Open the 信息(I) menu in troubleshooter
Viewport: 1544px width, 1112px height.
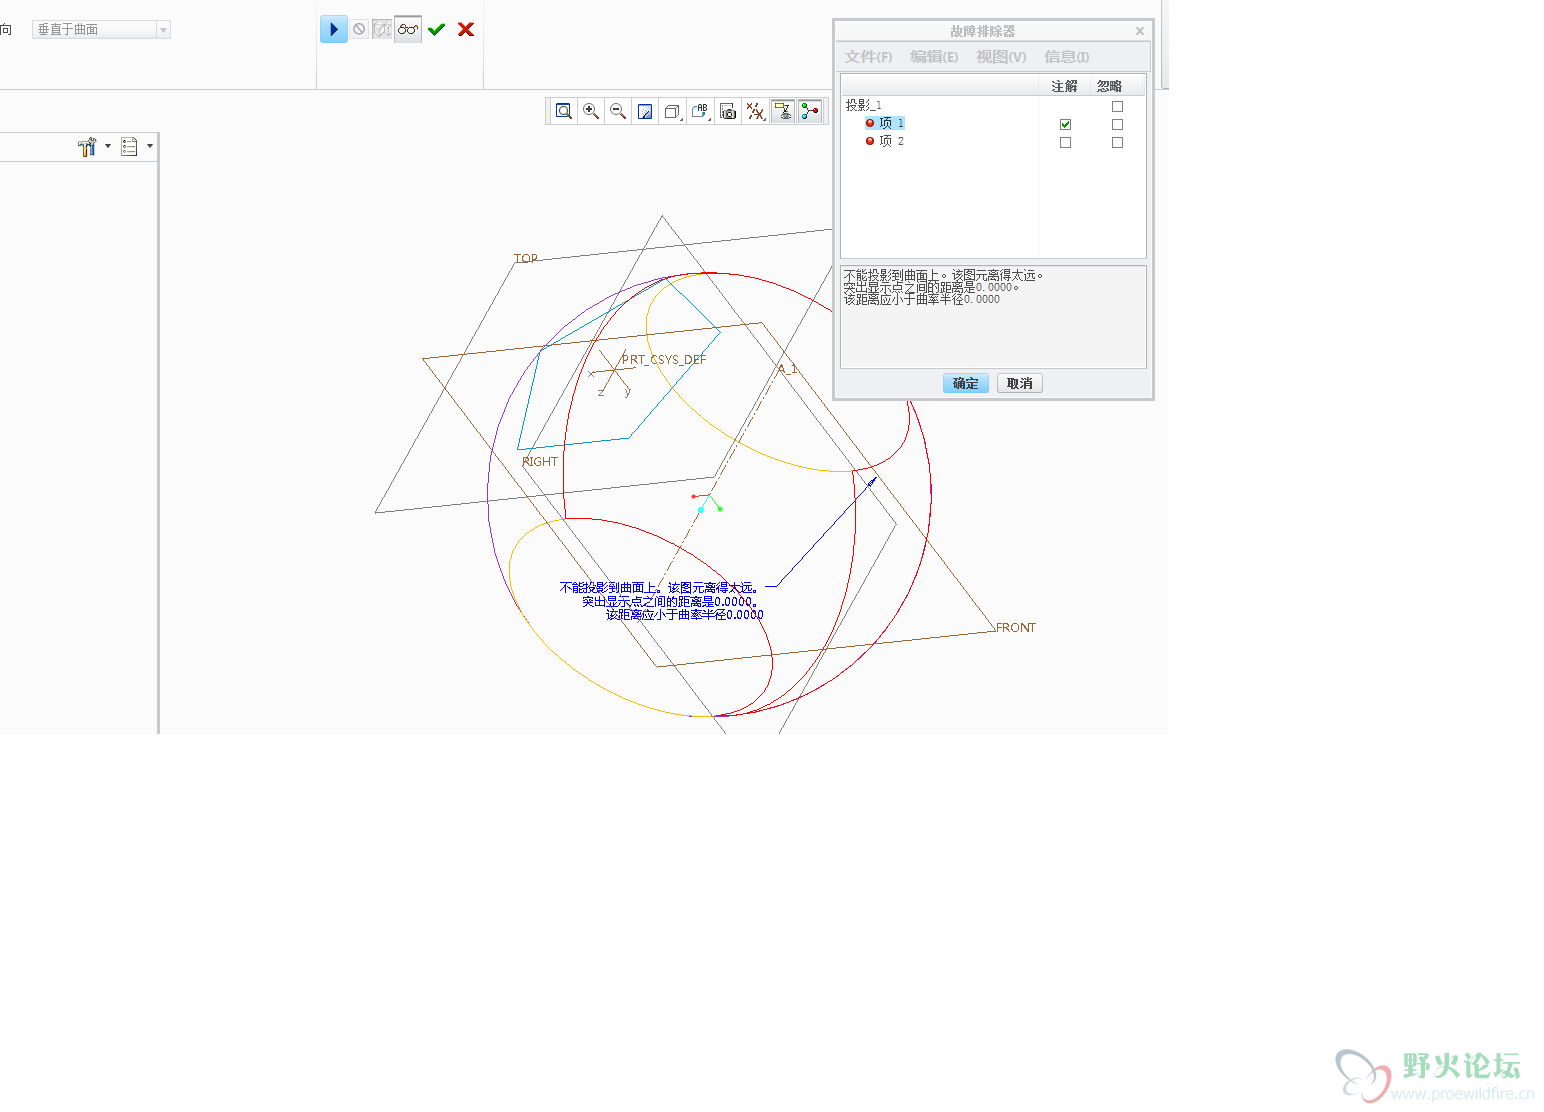[1067, 57]
